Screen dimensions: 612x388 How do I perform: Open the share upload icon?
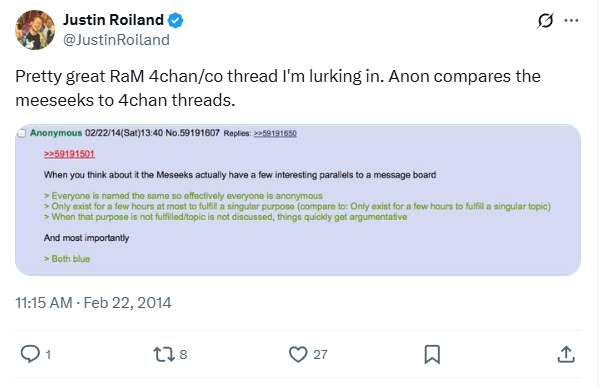(566, 354)
